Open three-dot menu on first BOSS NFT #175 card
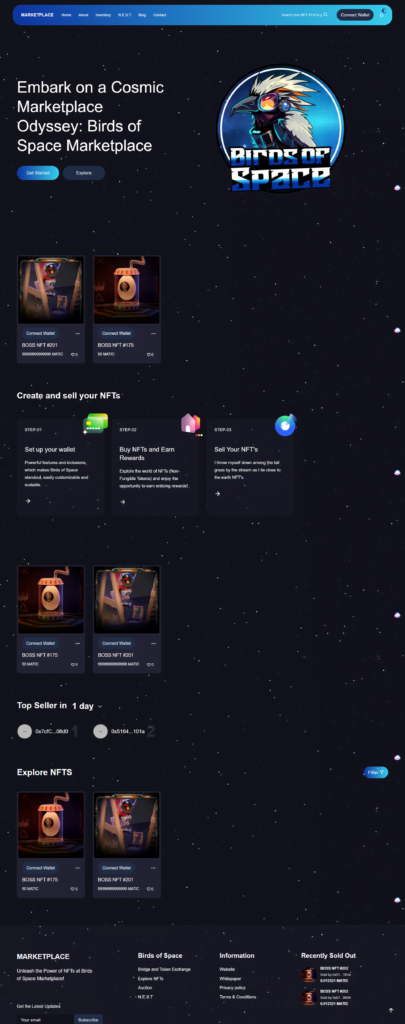Image resolution: width=405 pixels, height=1024 pixels. 154,333
